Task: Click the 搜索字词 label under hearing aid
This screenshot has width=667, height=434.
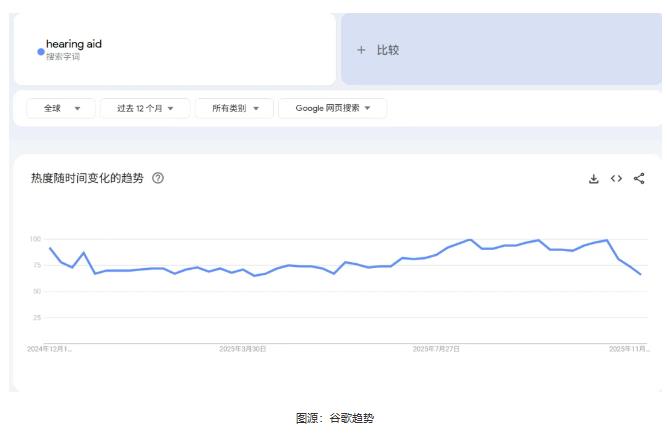Action: click(x=62, y=57)
